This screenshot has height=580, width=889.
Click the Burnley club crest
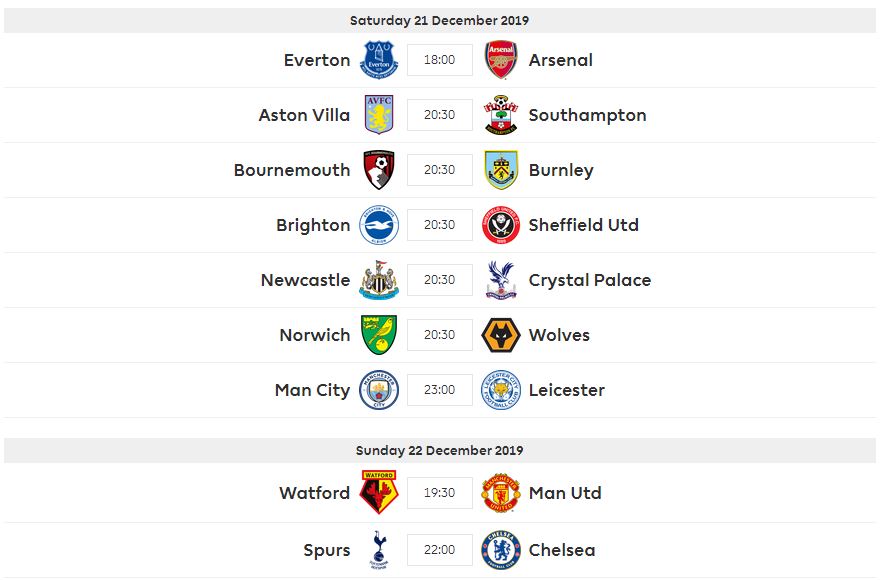[501, 170]
